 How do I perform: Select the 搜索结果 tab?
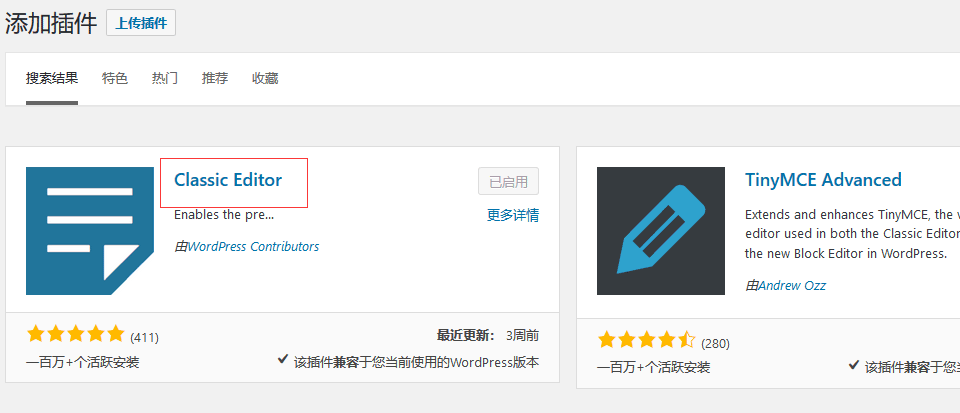click(x=52, y=78)
